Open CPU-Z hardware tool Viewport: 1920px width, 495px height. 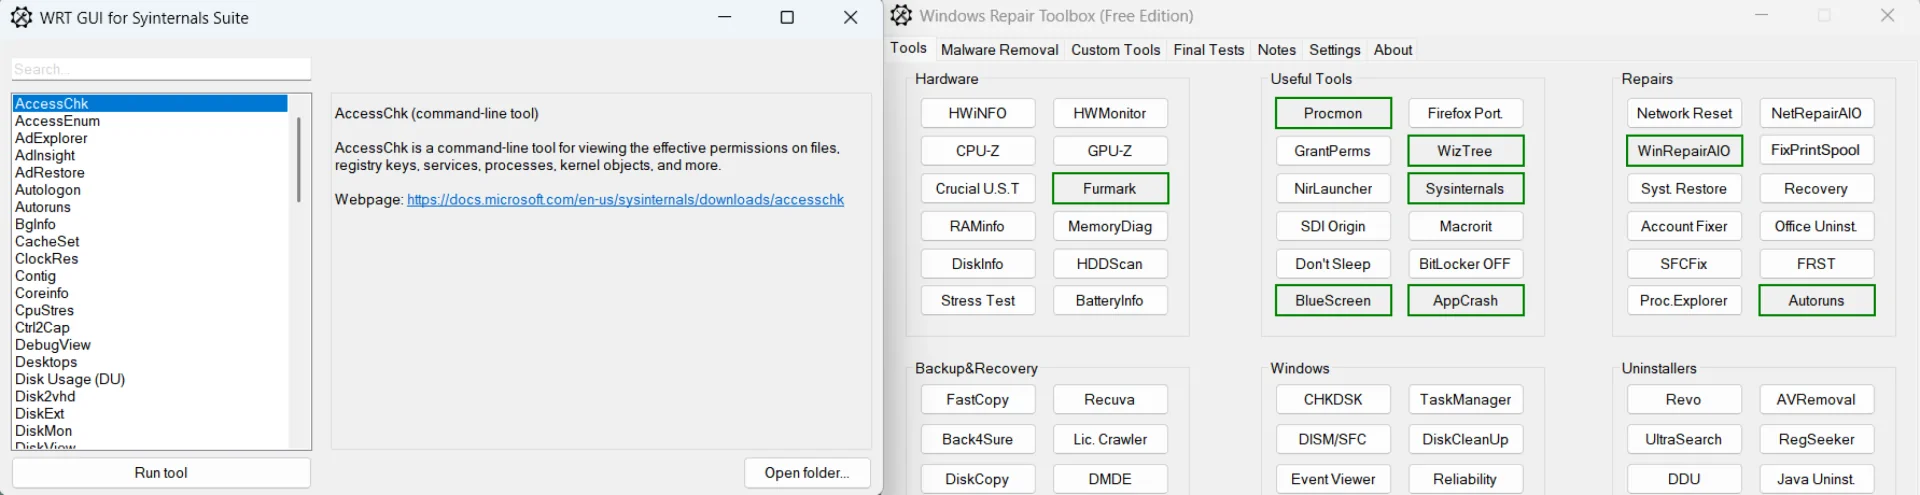977,151
